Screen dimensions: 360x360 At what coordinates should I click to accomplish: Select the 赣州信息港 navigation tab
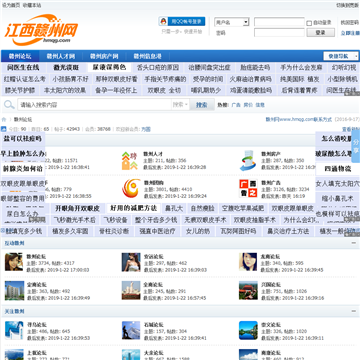147,56
